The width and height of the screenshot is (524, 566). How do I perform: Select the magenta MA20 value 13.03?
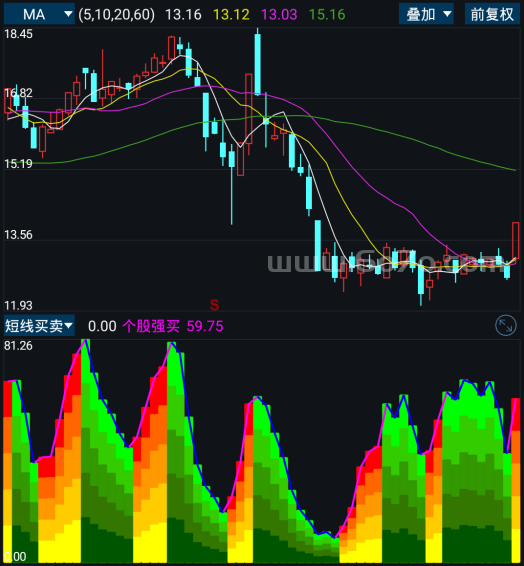click(279, 14)
